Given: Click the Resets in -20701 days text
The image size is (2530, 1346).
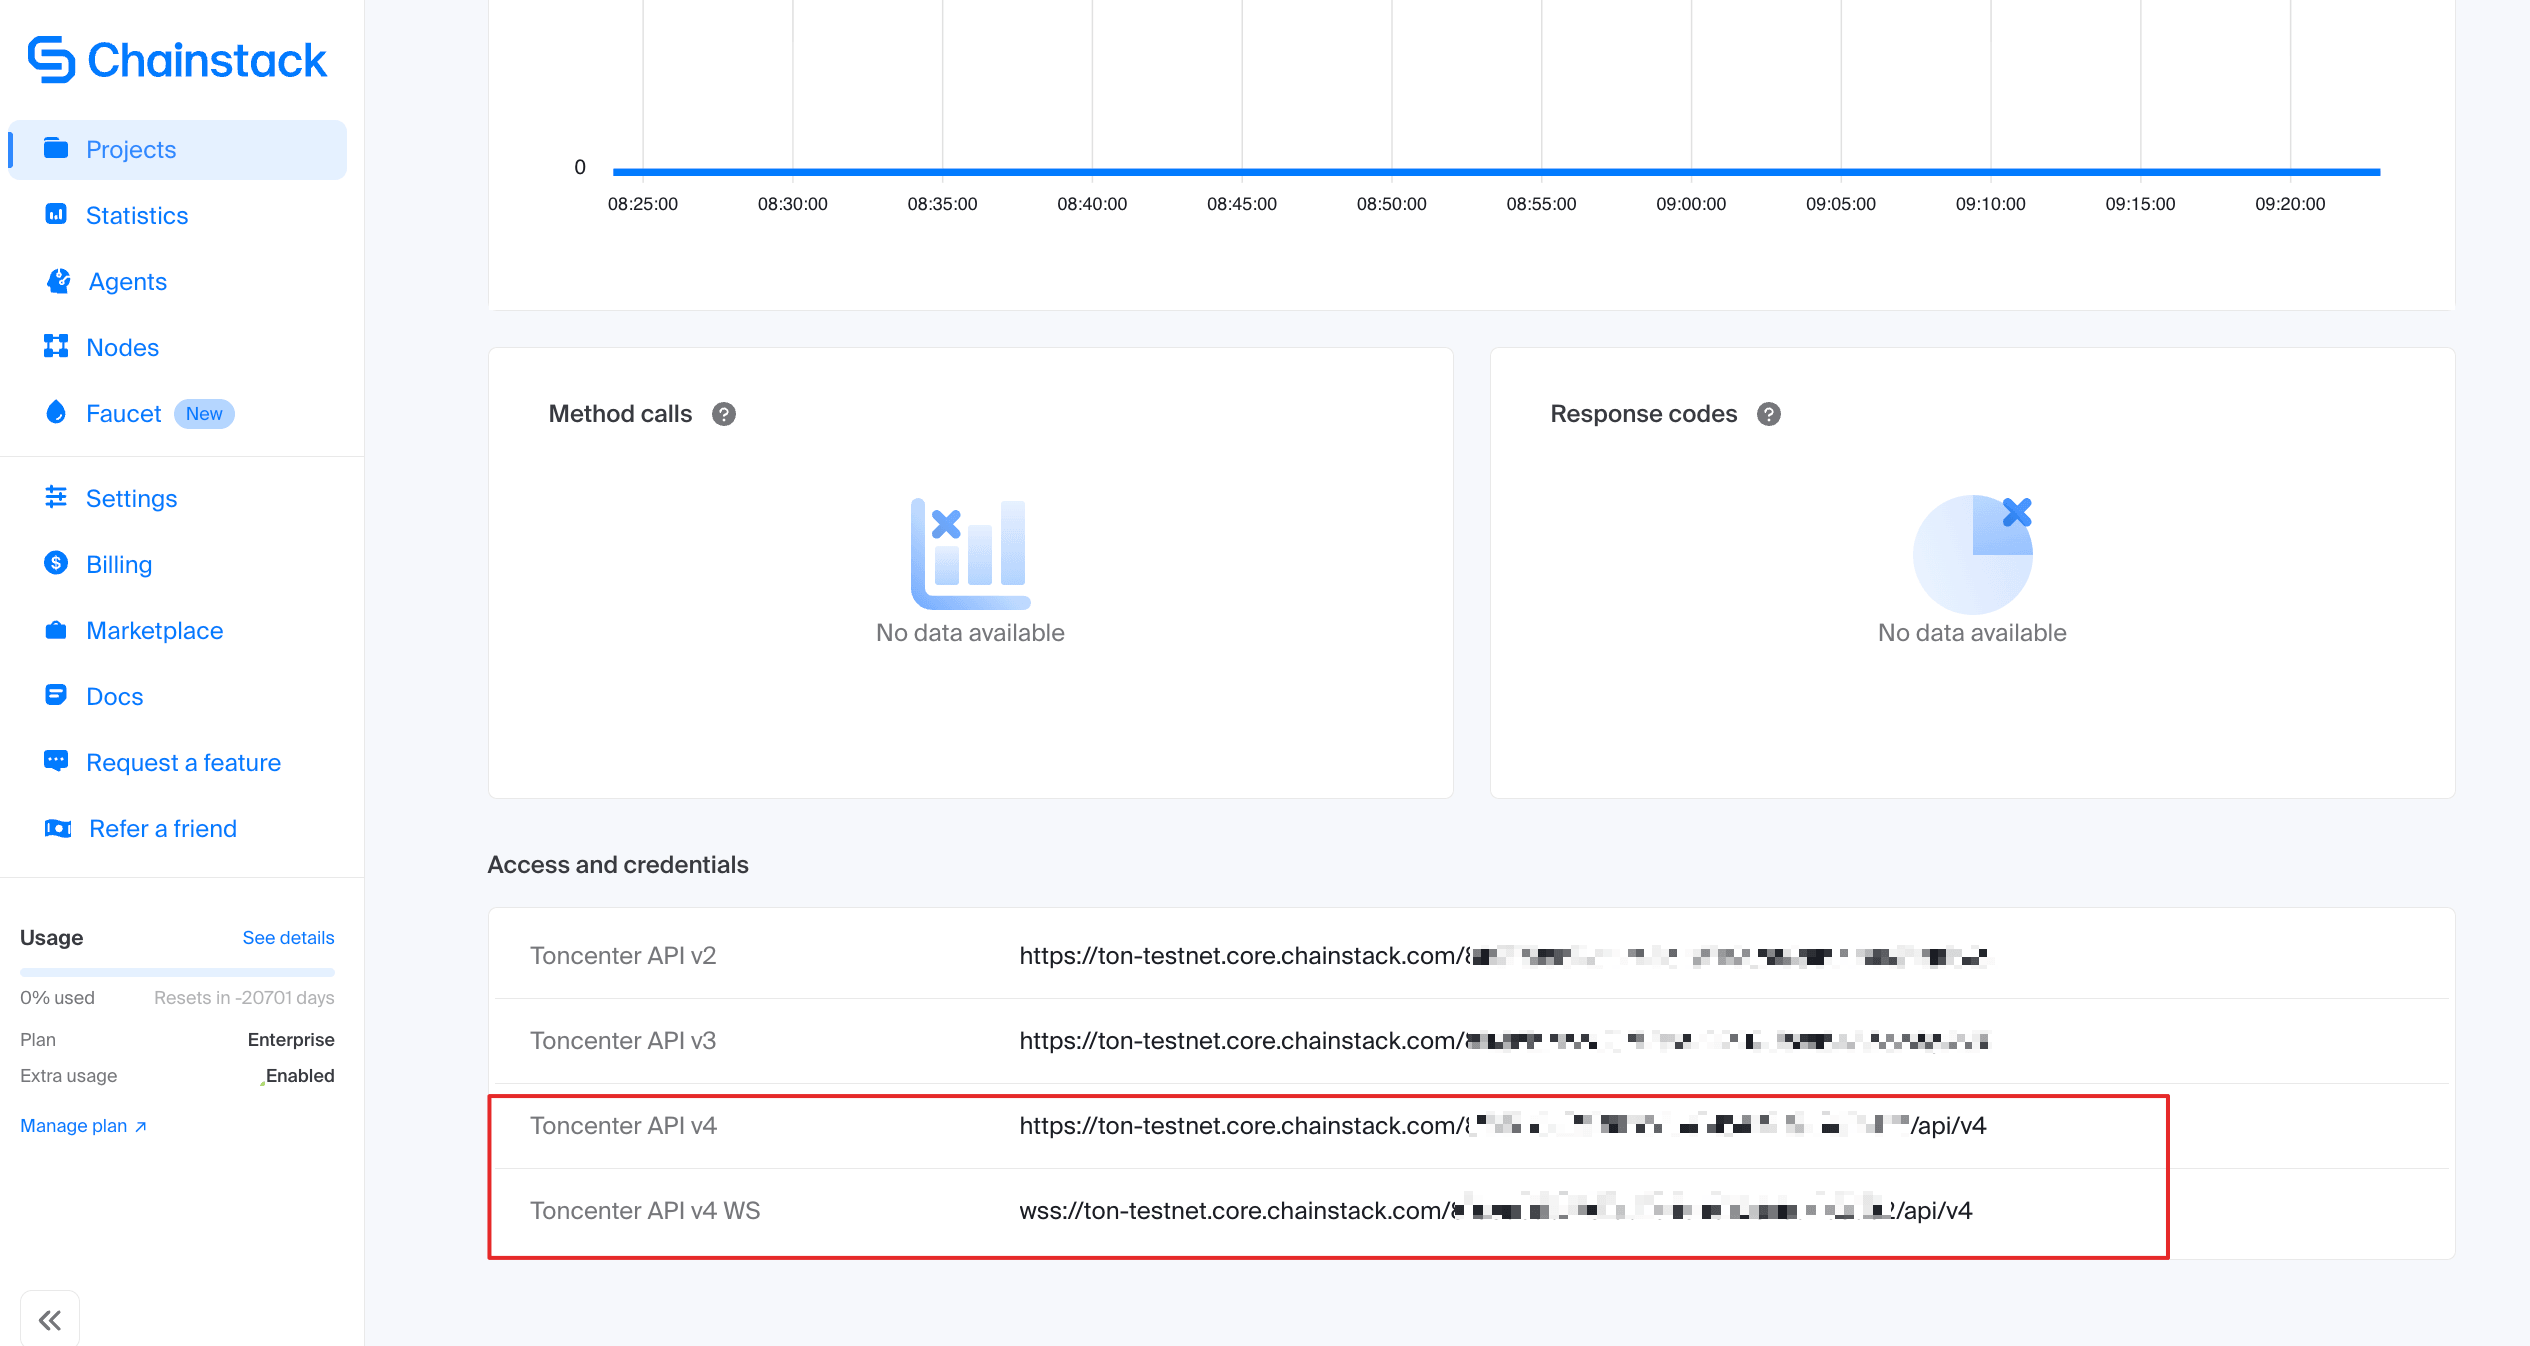Looking at the screenshot, I should 244,997.
